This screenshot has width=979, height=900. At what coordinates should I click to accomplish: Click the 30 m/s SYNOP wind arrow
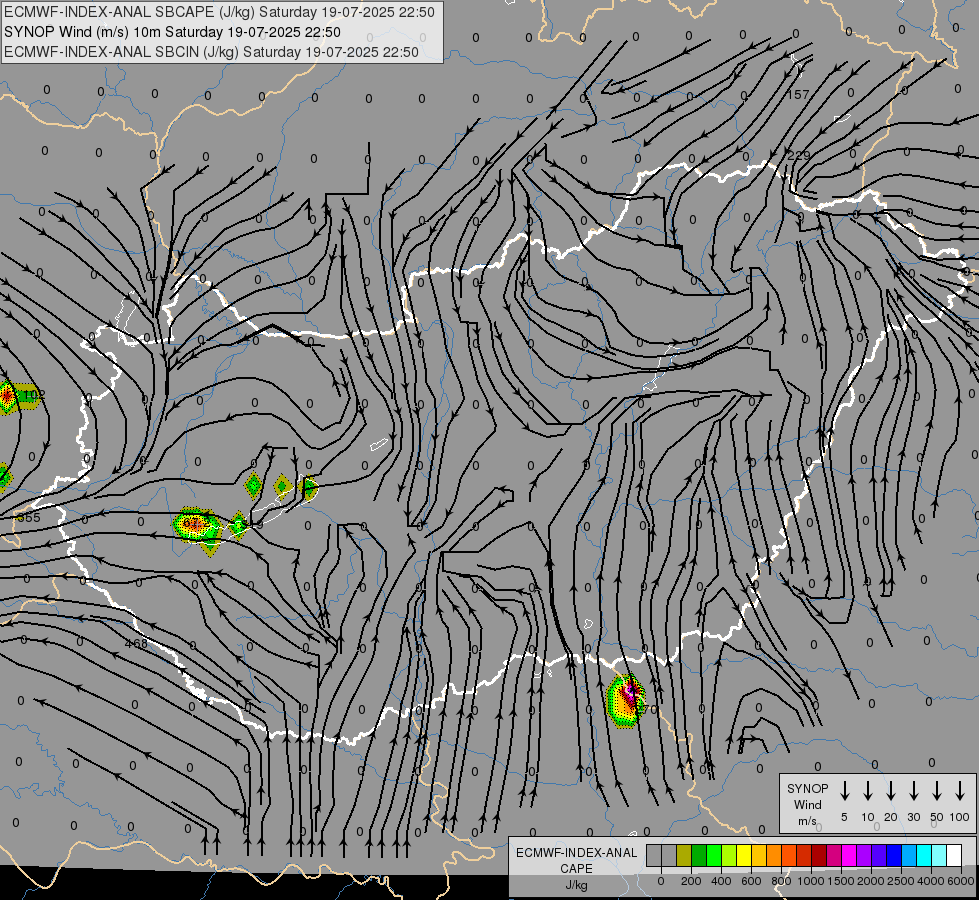[x=913, y=791]
